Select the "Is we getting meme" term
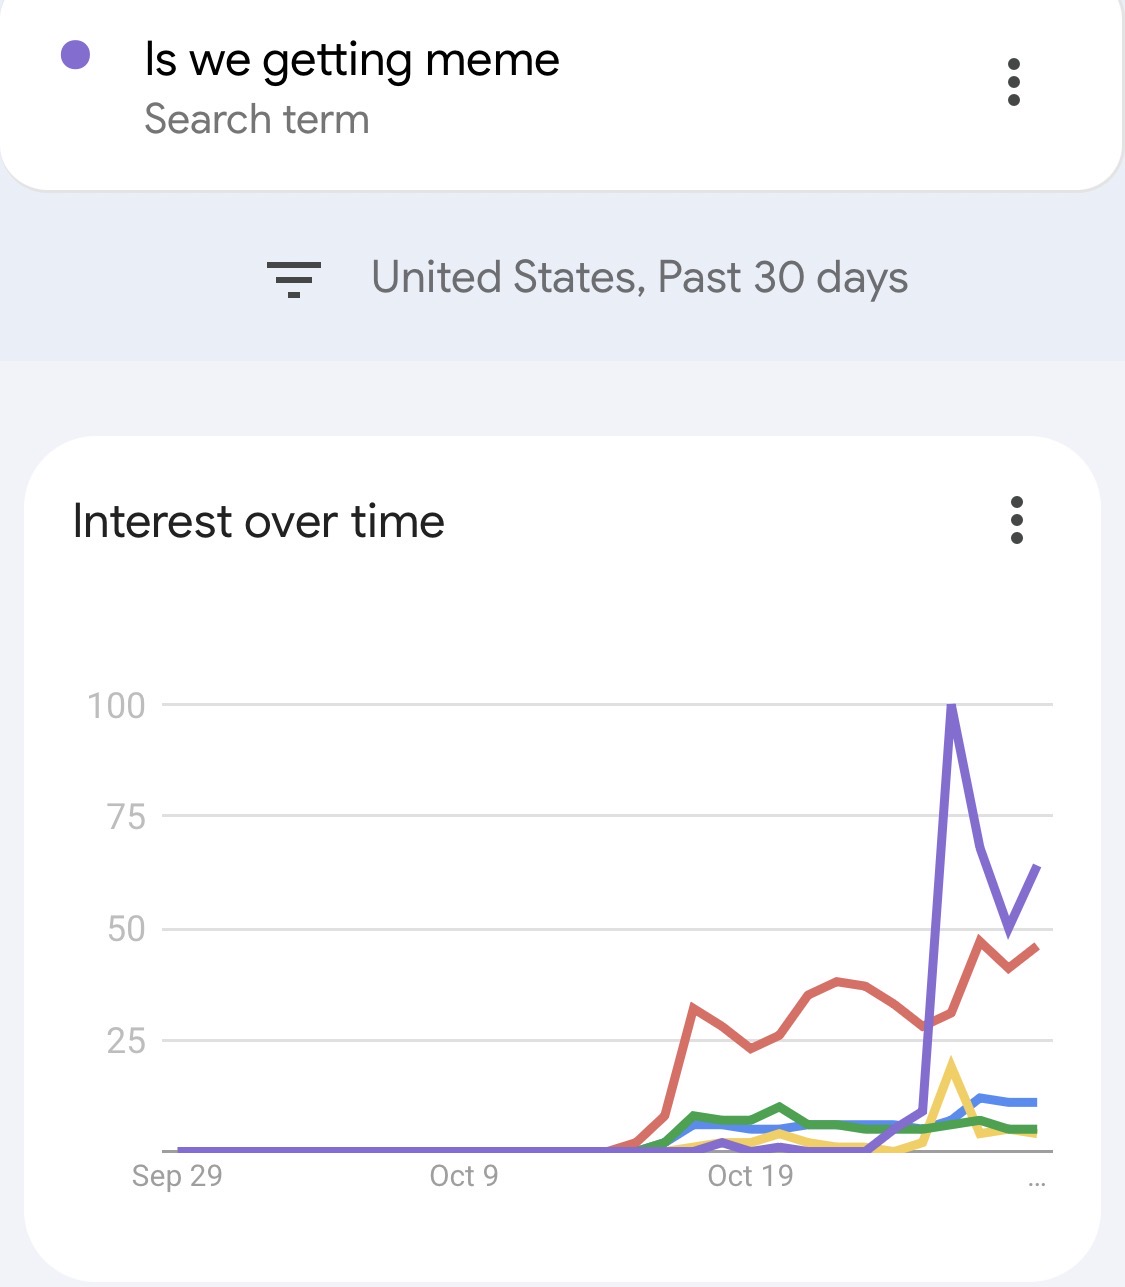The height and width of the screenshot is (1287, 1125). click(352, 60)
